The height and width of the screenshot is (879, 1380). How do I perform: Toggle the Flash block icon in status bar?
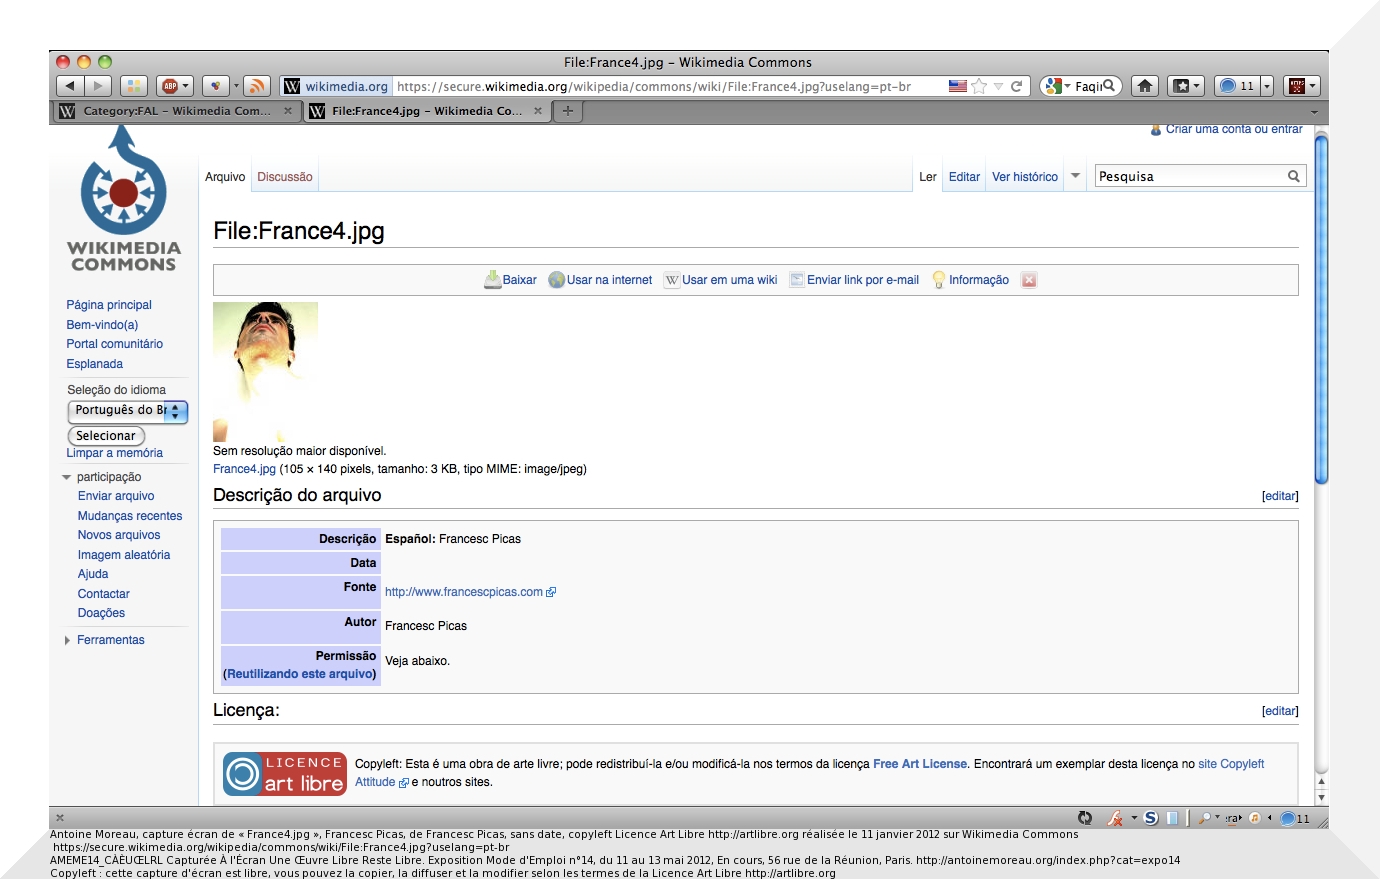pos(1114,818)
